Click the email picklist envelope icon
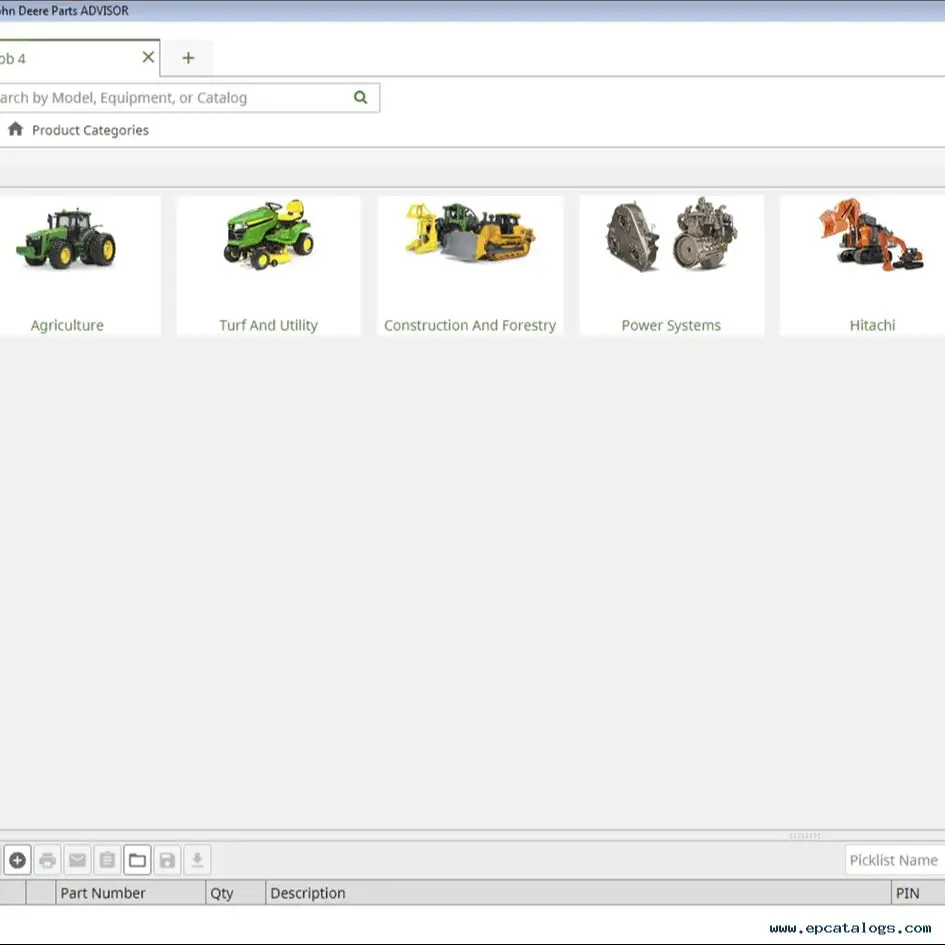 point(77,860)
